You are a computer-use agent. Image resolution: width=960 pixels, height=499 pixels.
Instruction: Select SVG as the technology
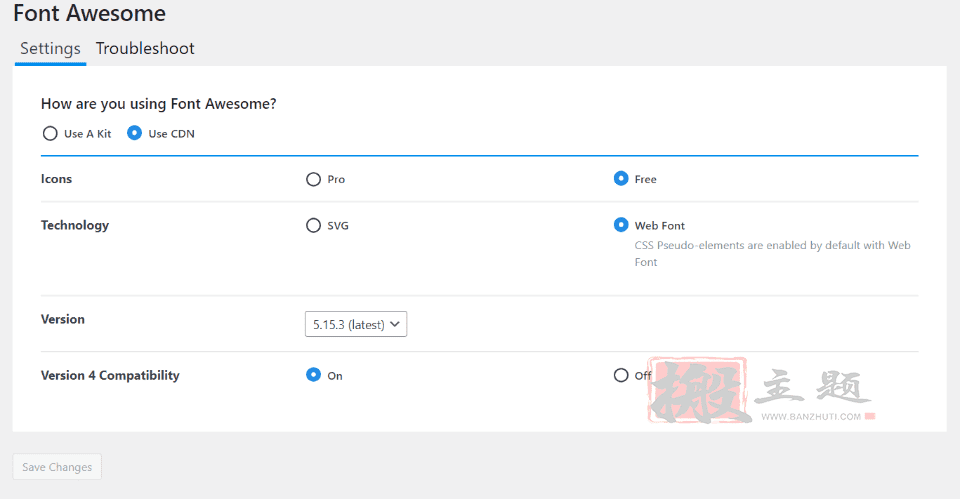[x=313, y=225]
